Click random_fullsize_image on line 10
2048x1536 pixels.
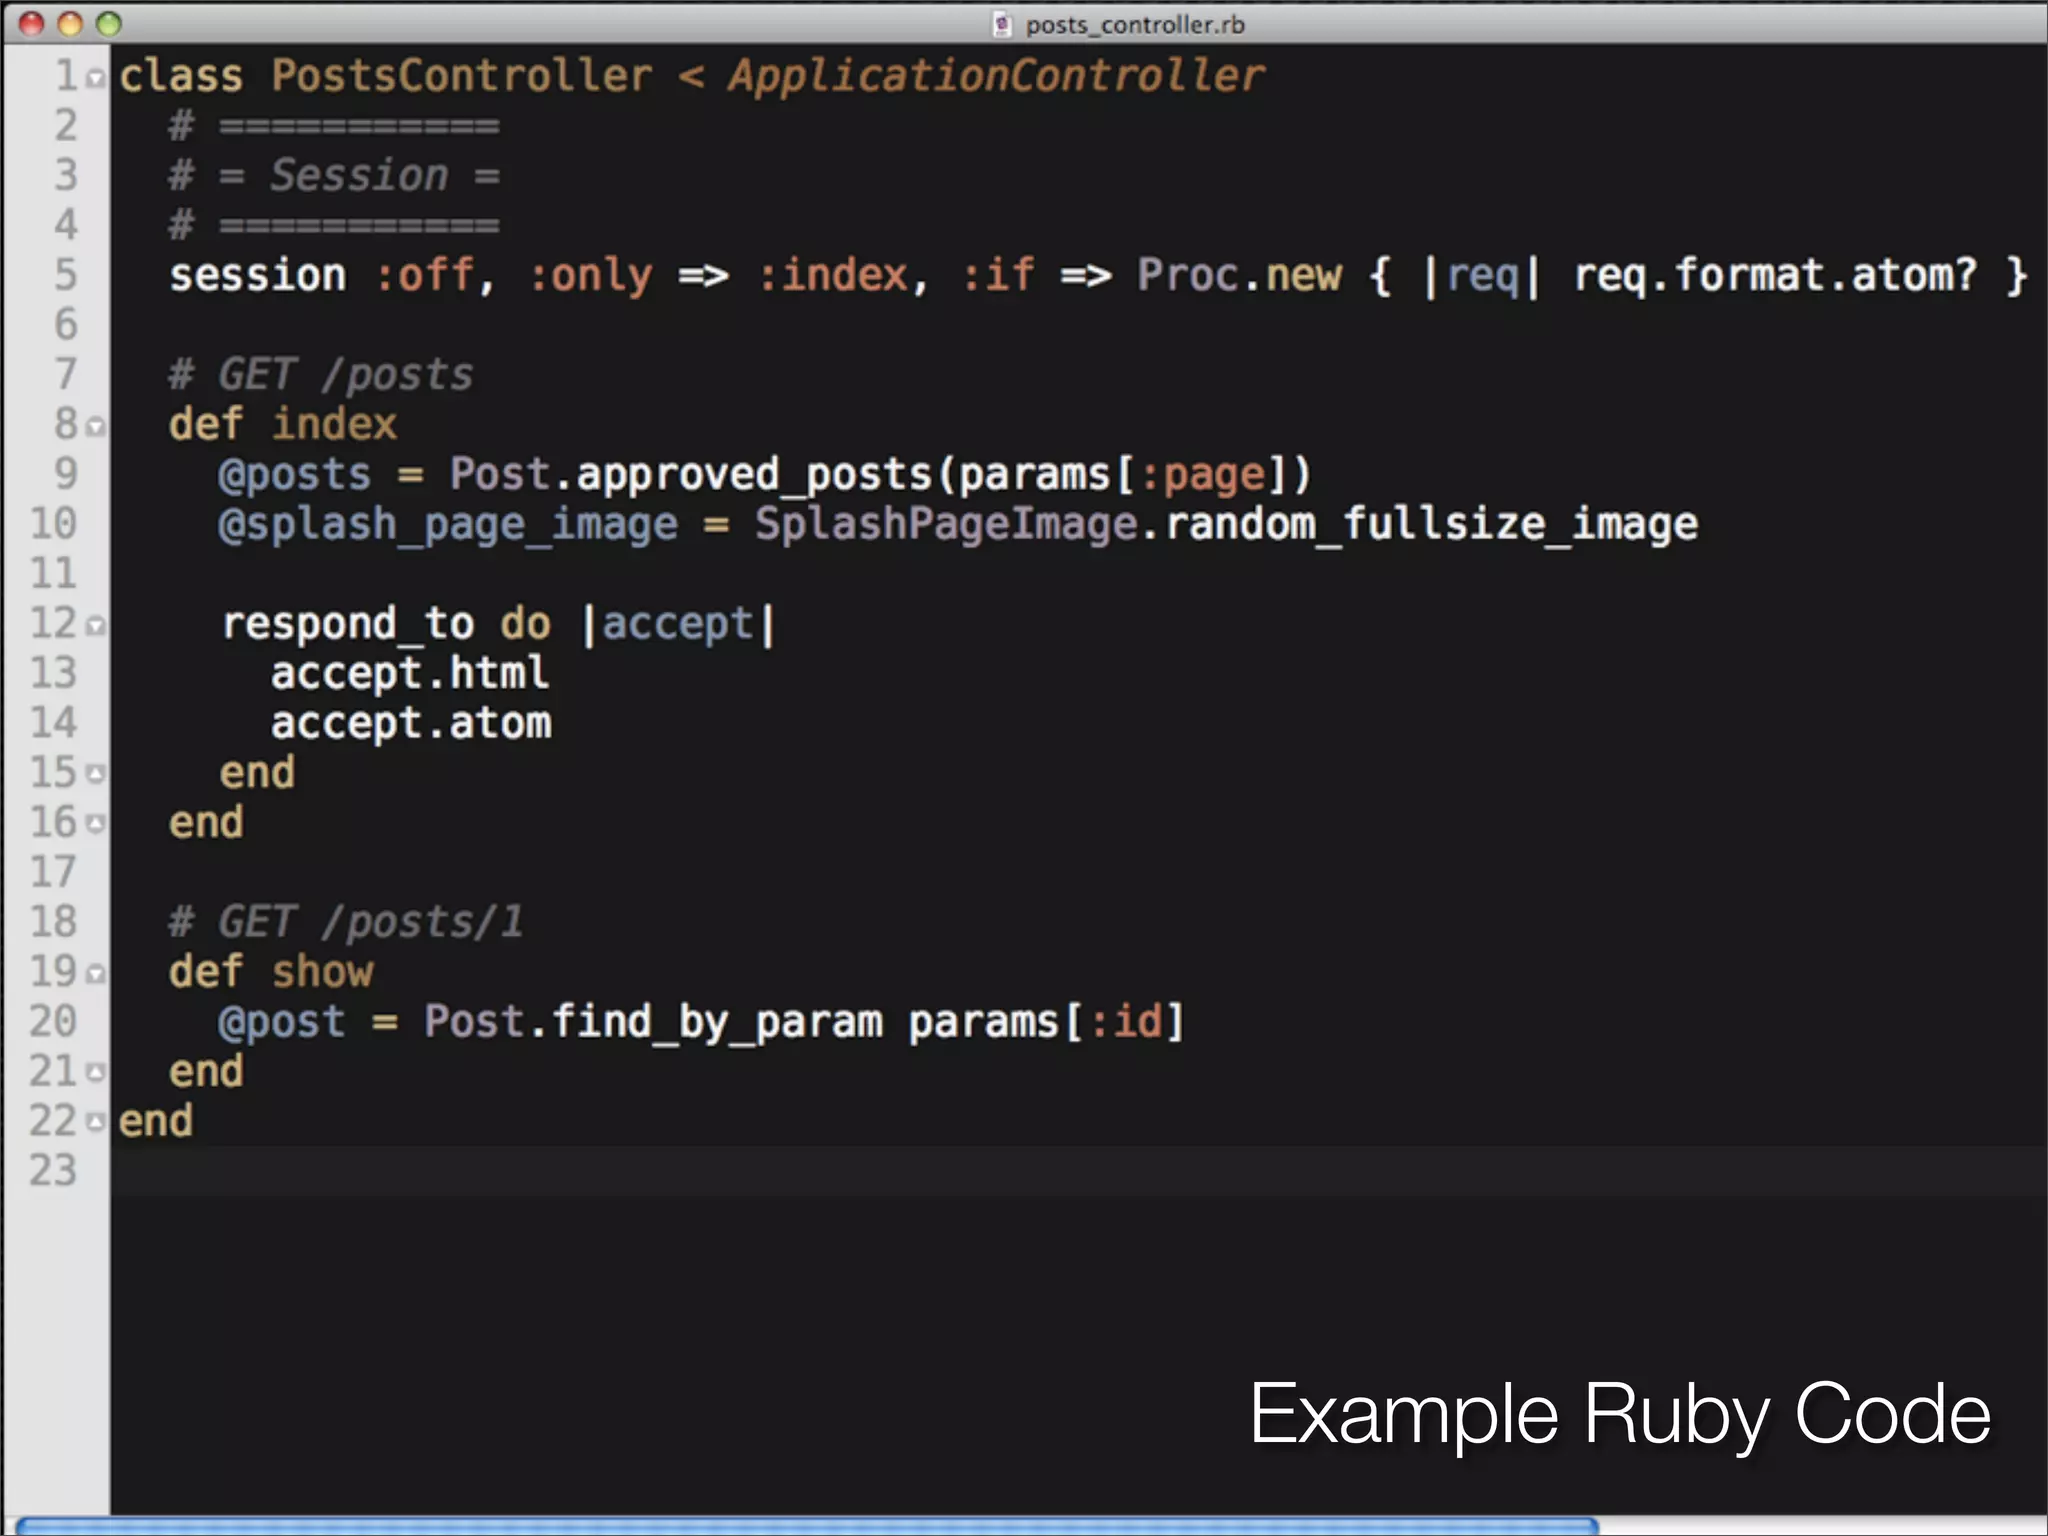(1431, 525)
